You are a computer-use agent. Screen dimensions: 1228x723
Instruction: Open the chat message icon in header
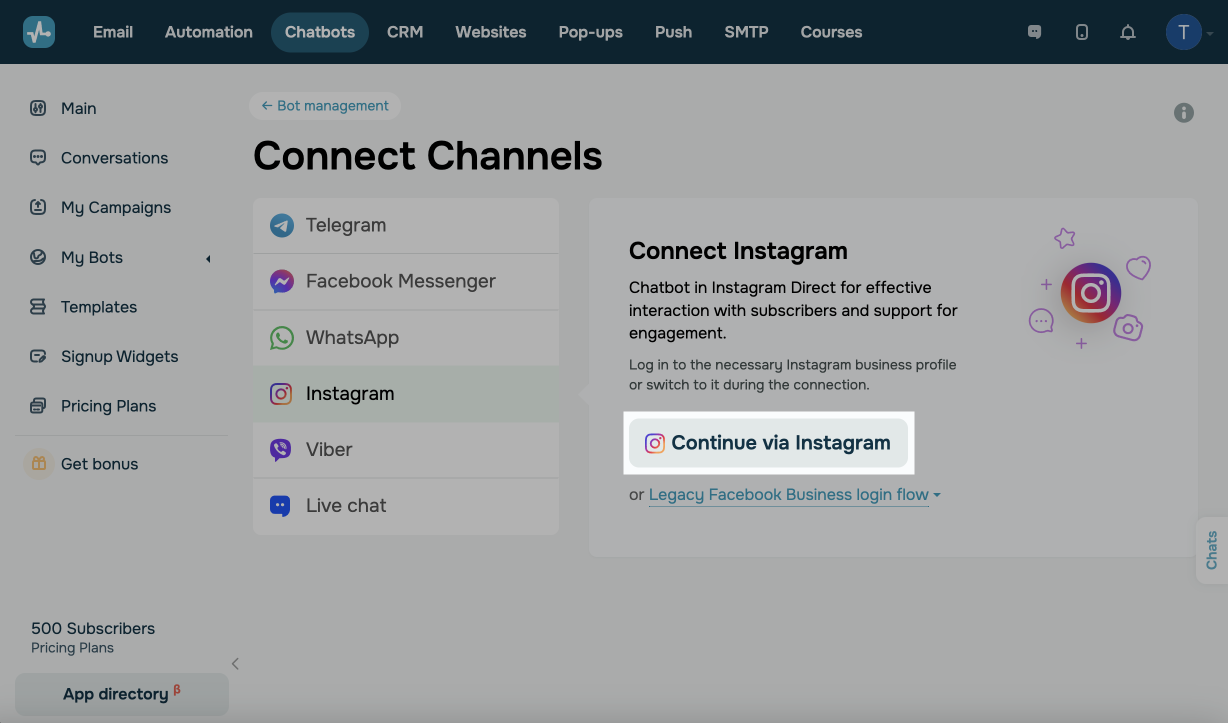pos(1035,32)
